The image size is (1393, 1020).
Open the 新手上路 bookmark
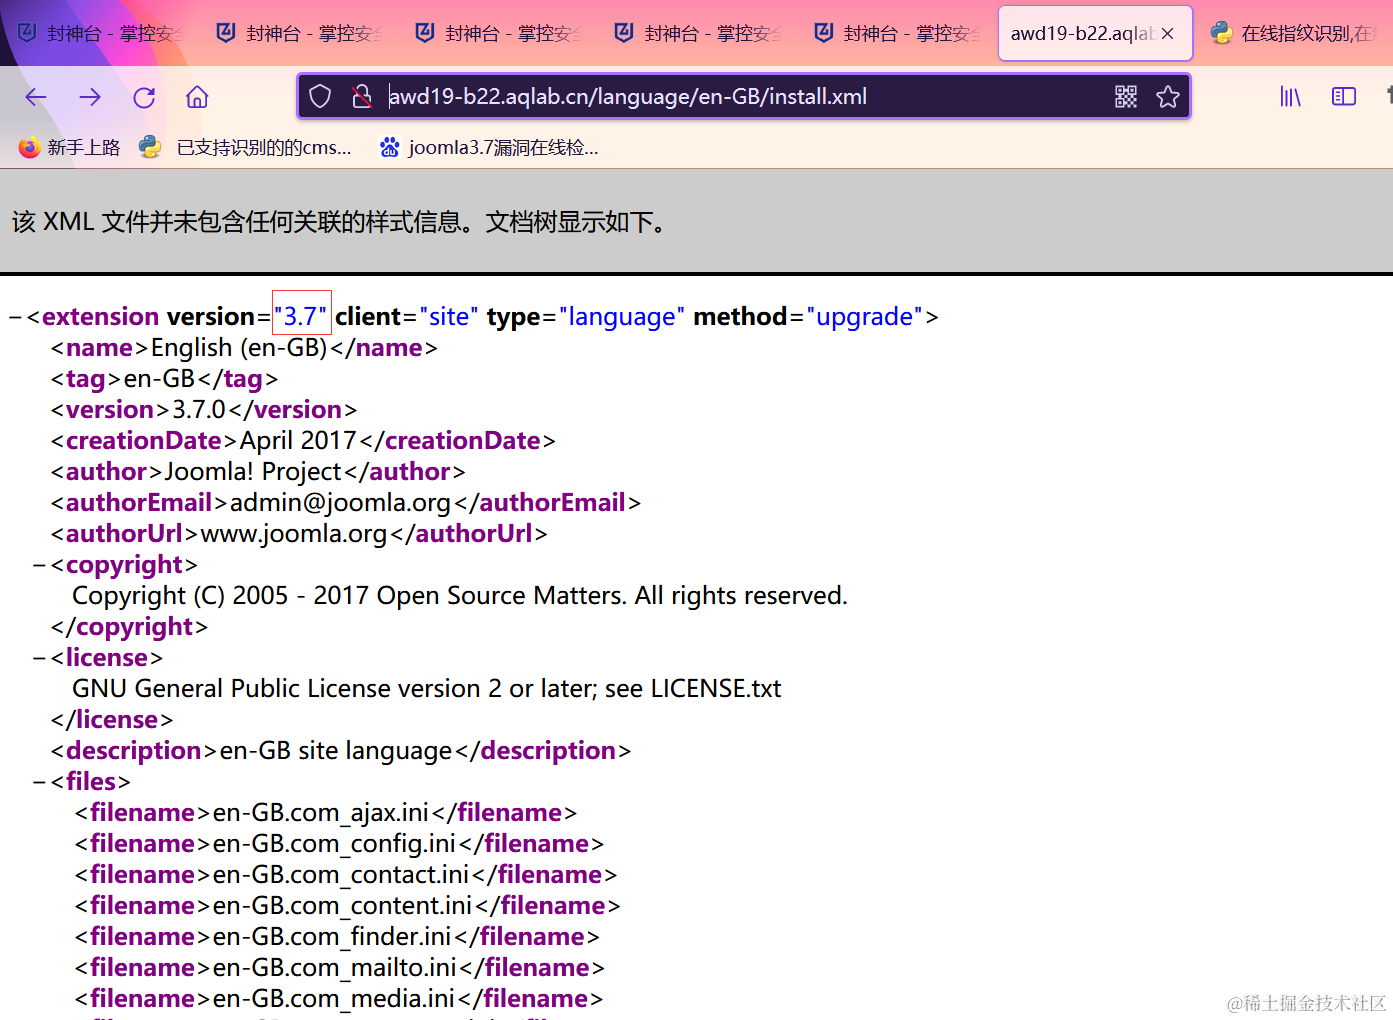tap(69, 148)
